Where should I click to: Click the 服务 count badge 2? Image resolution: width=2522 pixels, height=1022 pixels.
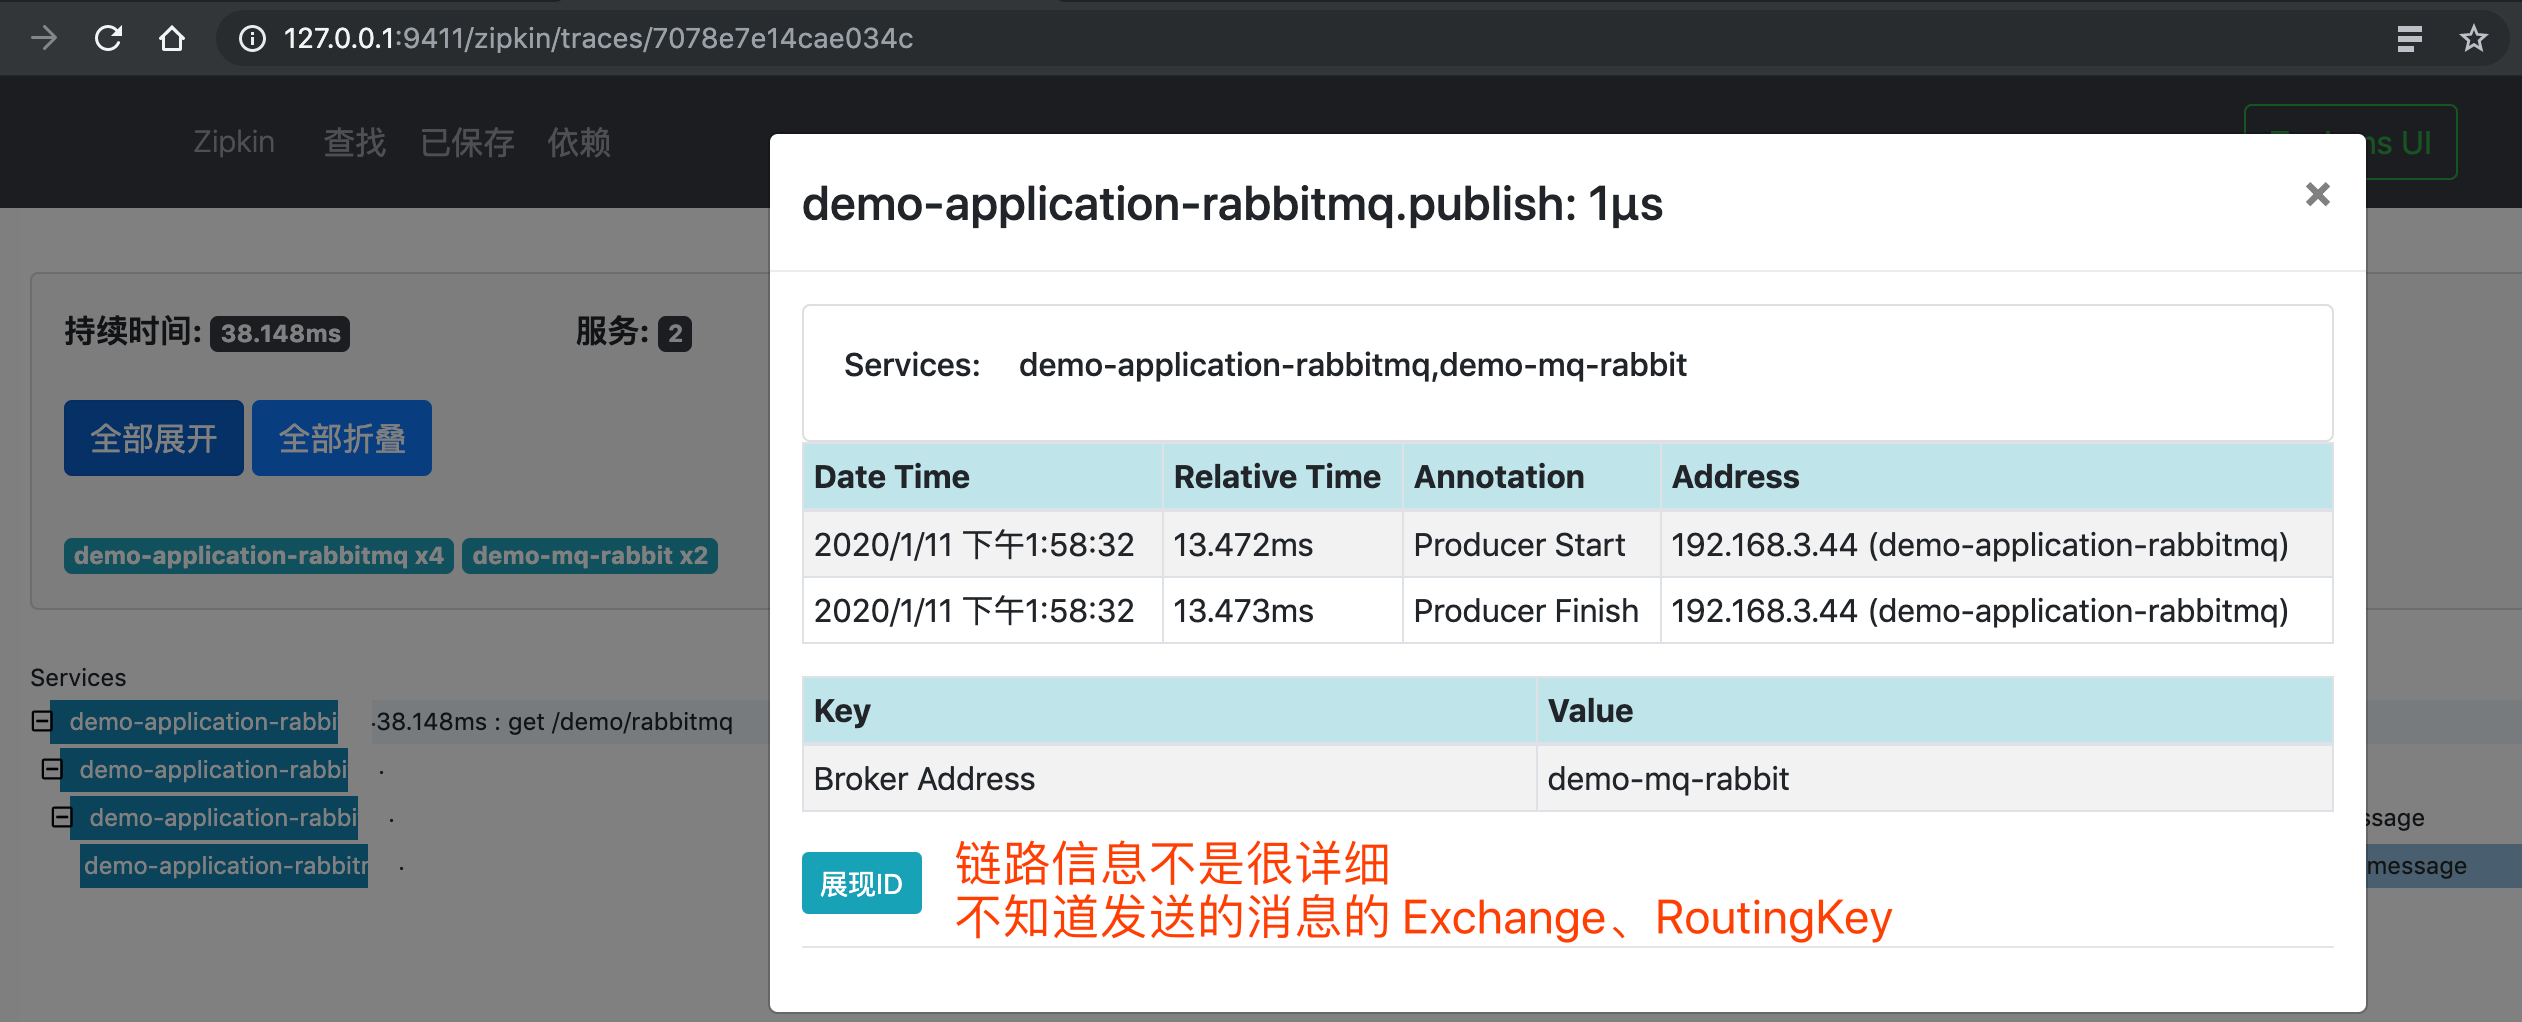[x=675, y=333]
